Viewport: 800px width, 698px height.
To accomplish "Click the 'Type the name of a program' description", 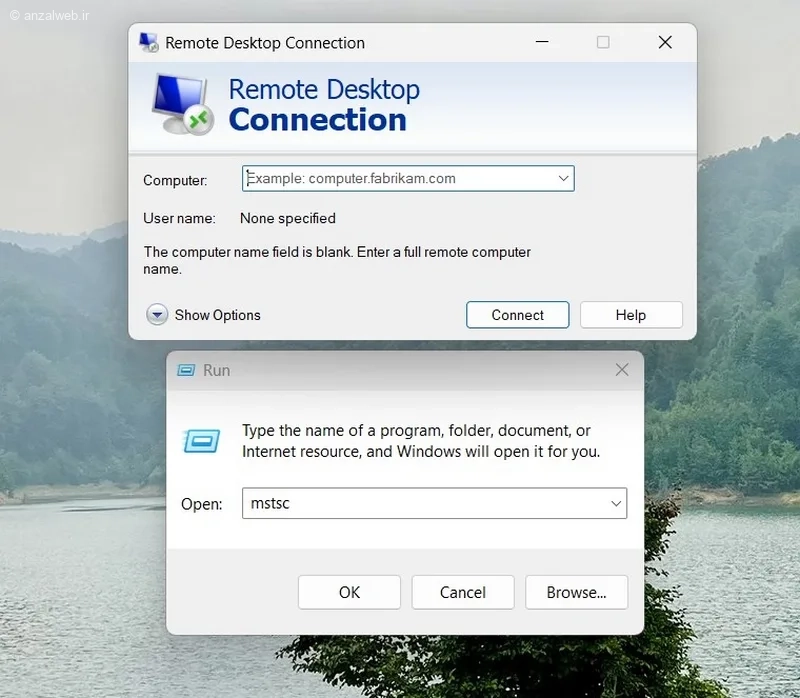I will pyautogui.click(x=421, y=441).
